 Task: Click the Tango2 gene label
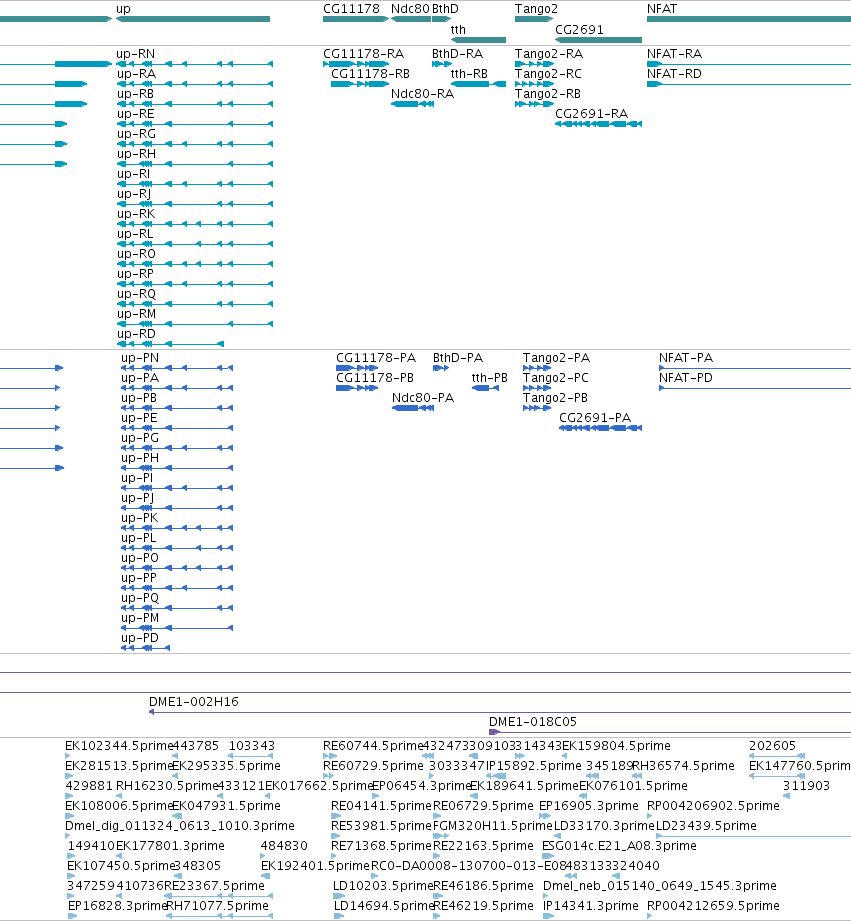[x=536, y=9]
